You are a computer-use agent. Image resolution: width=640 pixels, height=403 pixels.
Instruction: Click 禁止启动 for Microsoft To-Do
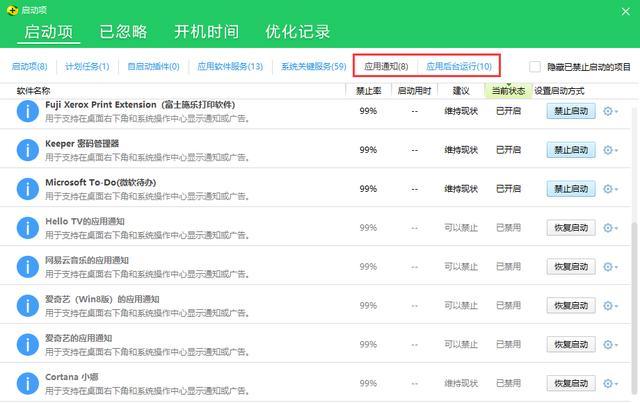(571, 189)
